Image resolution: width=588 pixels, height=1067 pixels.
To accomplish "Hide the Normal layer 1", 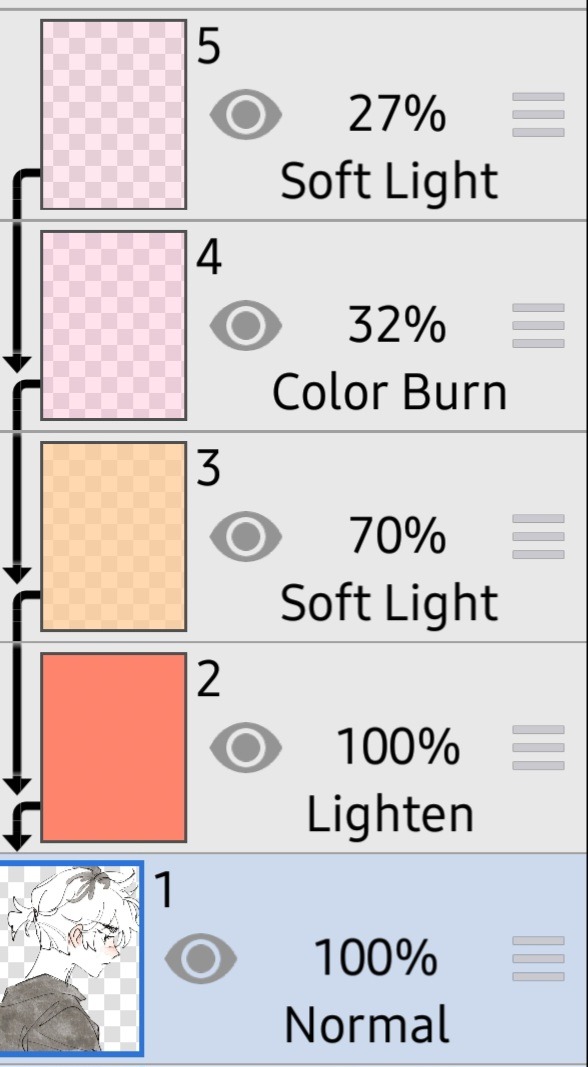I will point(201,958).
